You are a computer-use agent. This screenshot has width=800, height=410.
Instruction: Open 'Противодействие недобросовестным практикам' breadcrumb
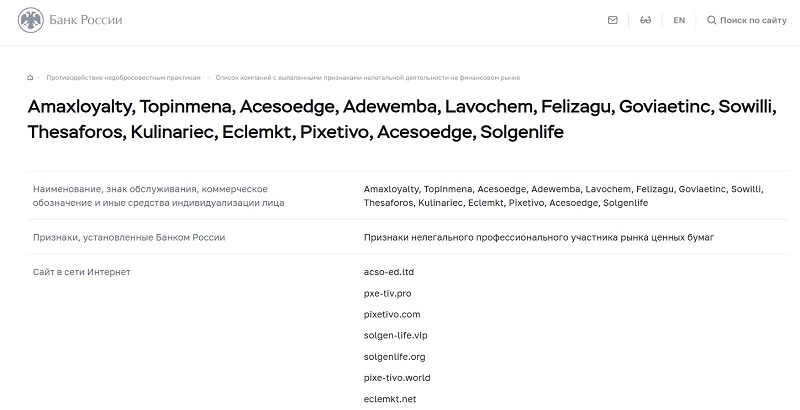click(124, 77)
